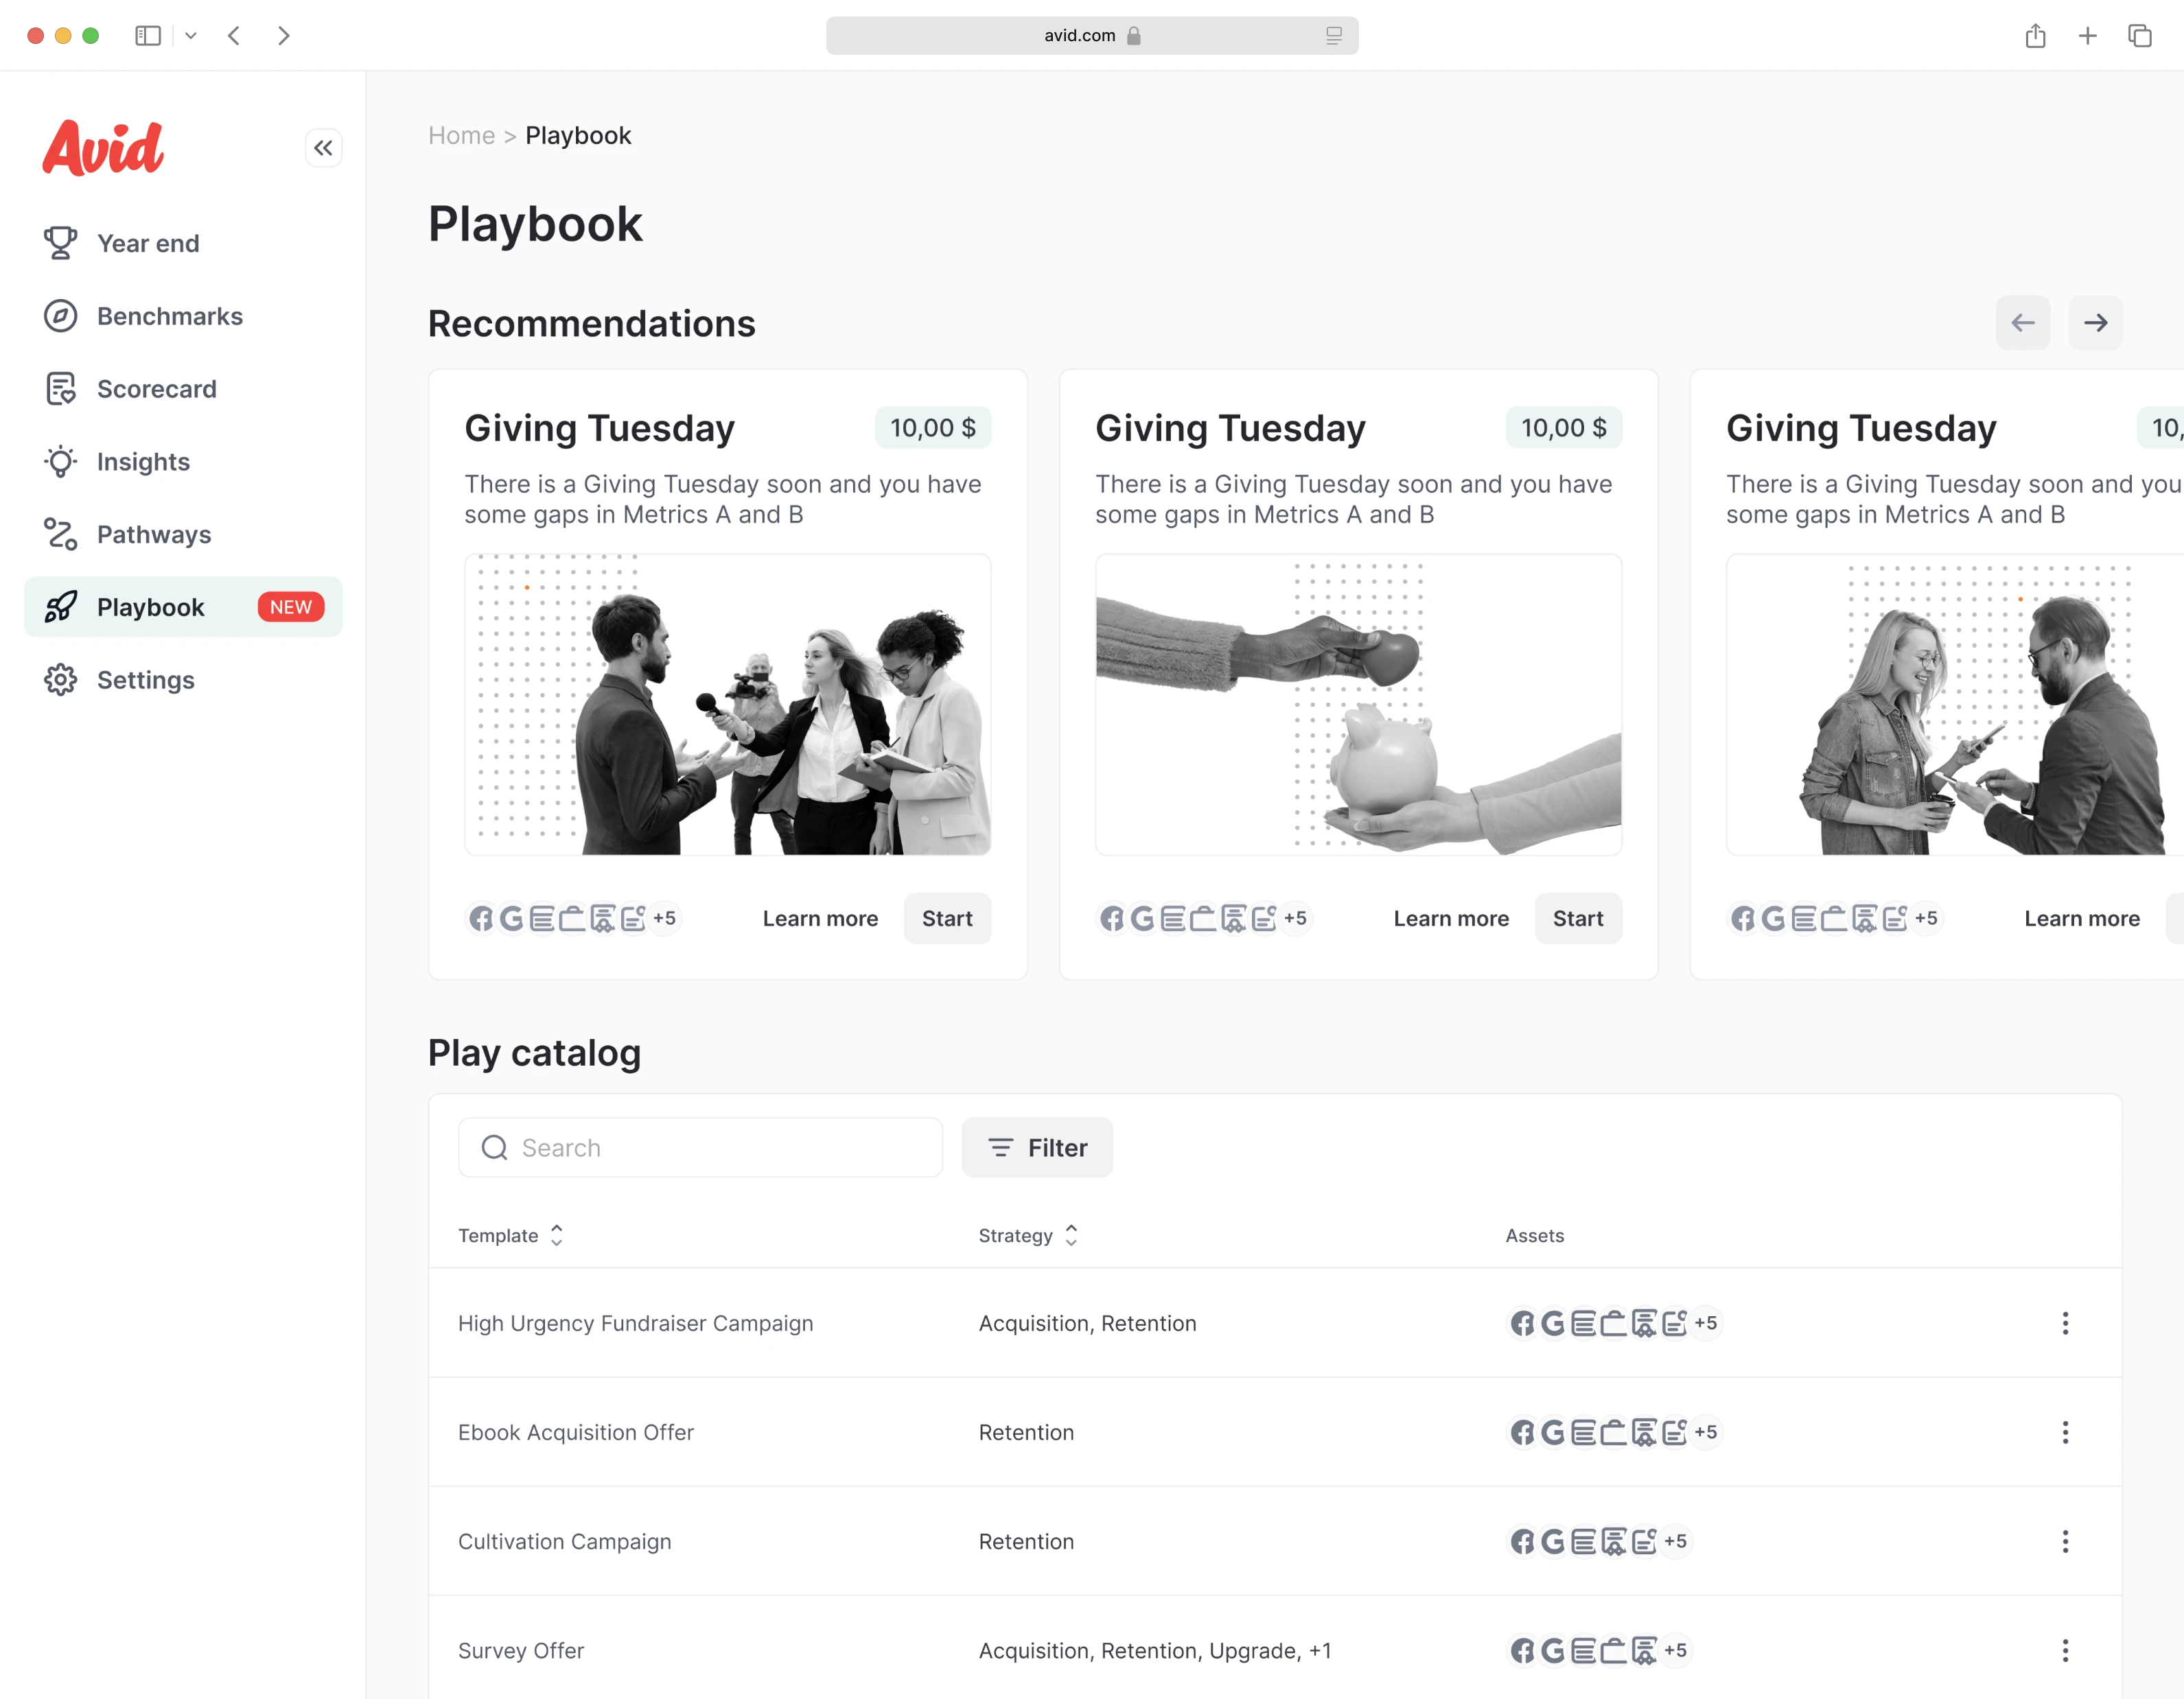Open Insights lightbulb icon
The height and width of the screenshot is (1699, 2184).
[60, 462]
